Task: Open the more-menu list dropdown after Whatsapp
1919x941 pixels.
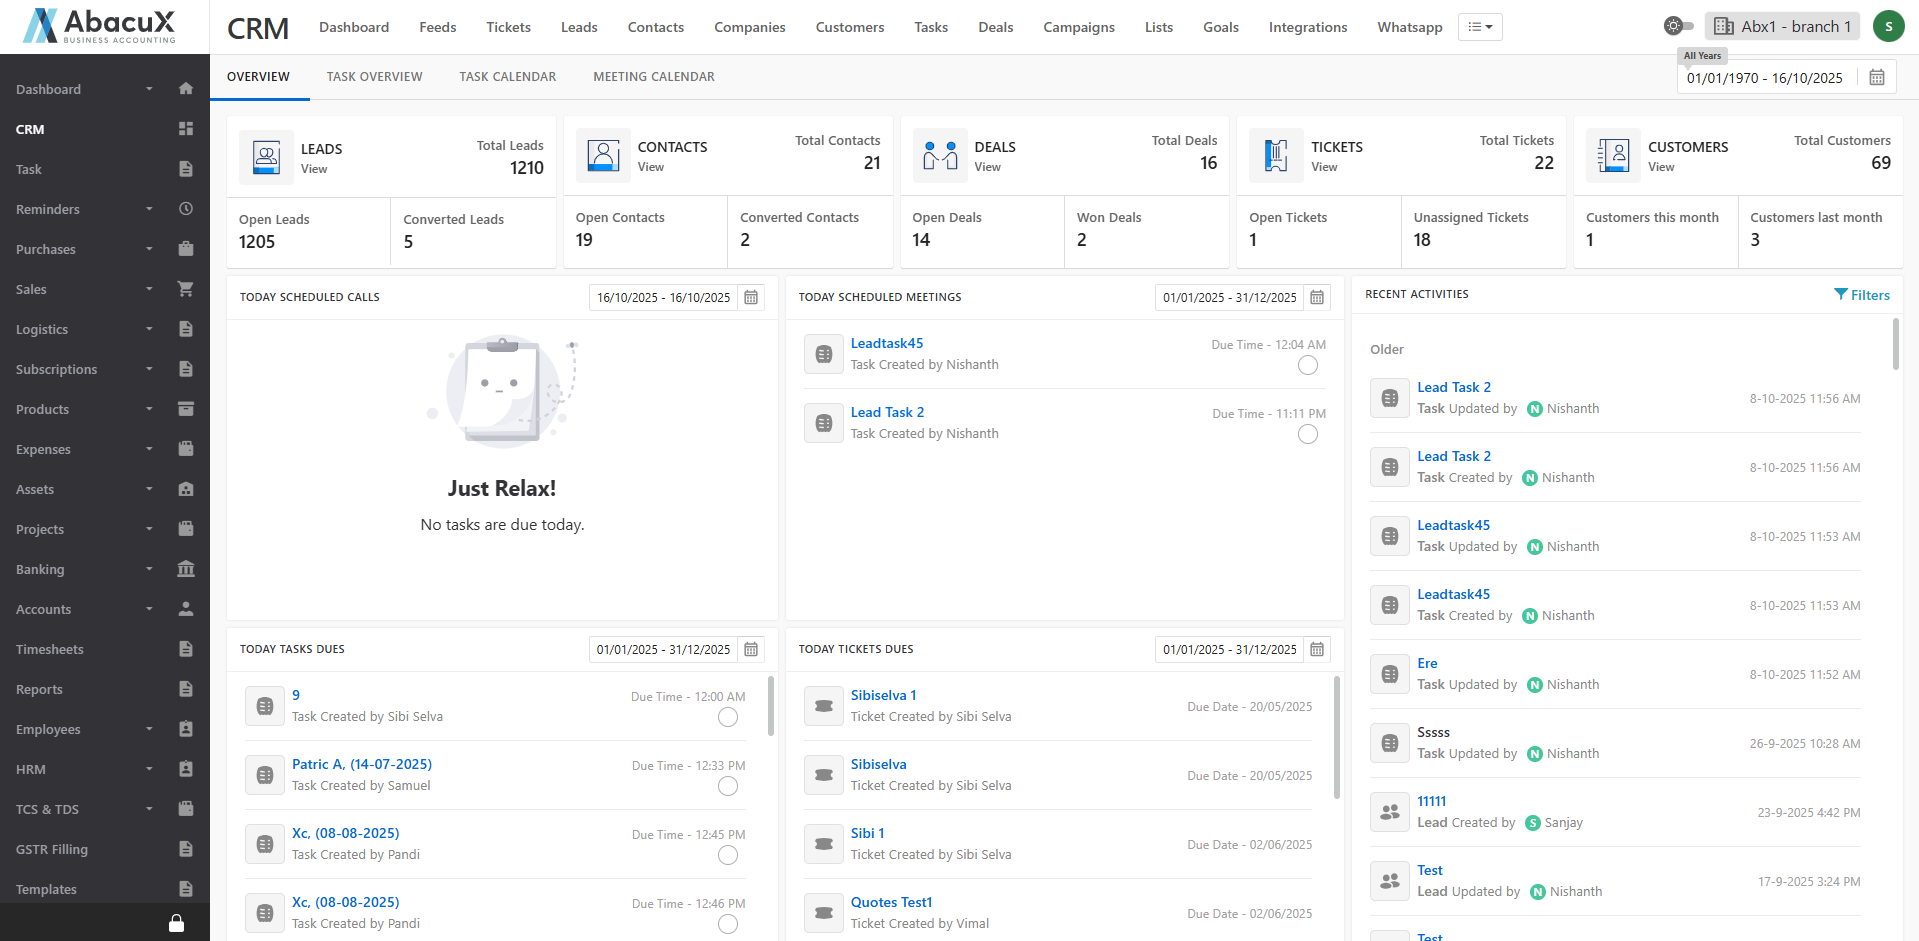Action: click(x=1480, y=27)
